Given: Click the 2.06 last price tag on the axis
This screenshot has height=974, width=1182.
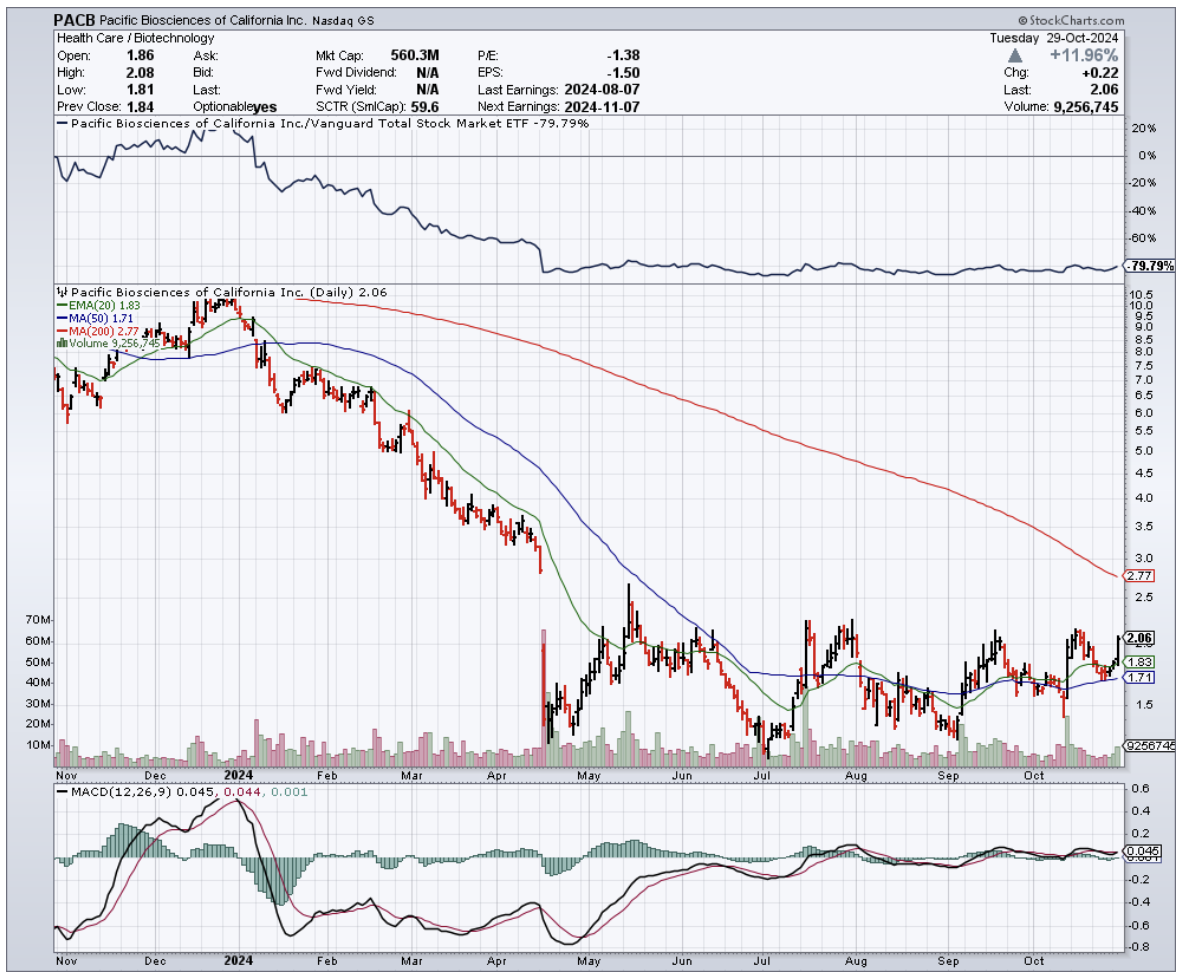Looking at the screenshot, I should (x=1139, y=638).
